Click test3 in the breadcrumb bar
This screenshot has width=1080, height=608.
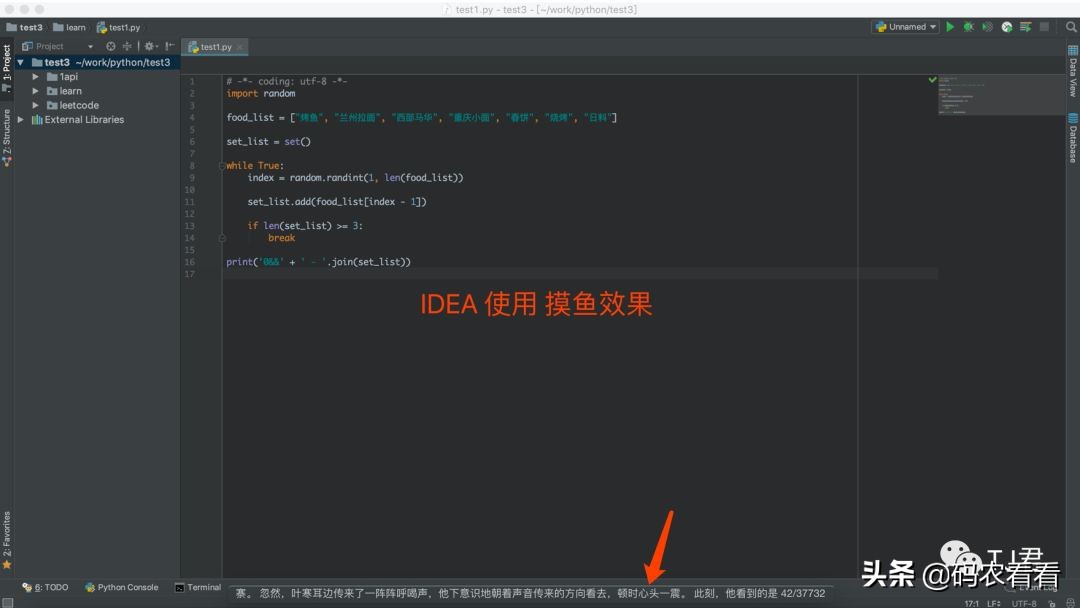coord(25,27)
